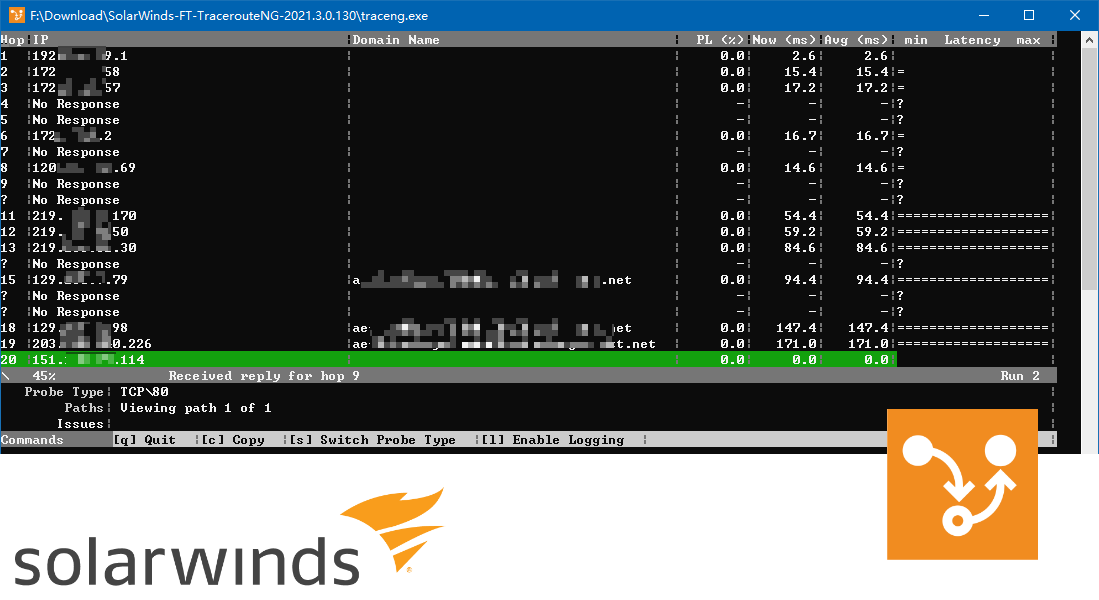1099x600 pixels.
Task: Click the scrollbar down arrow
Action: point(1089,443)
